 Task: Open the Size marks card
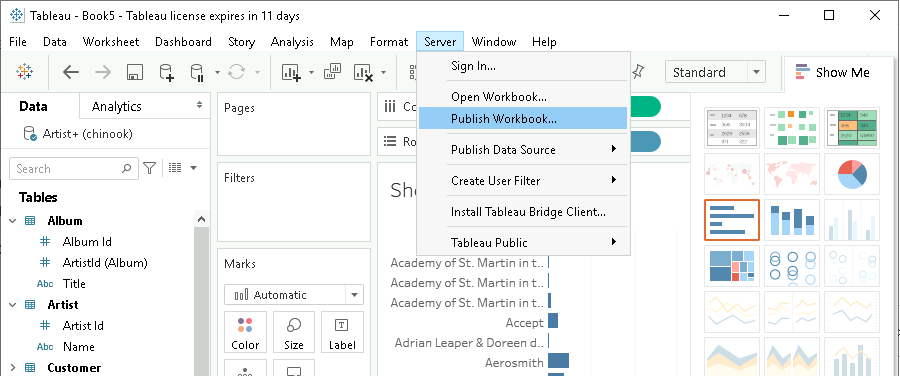pyautogui.click(x=294, y=332)
